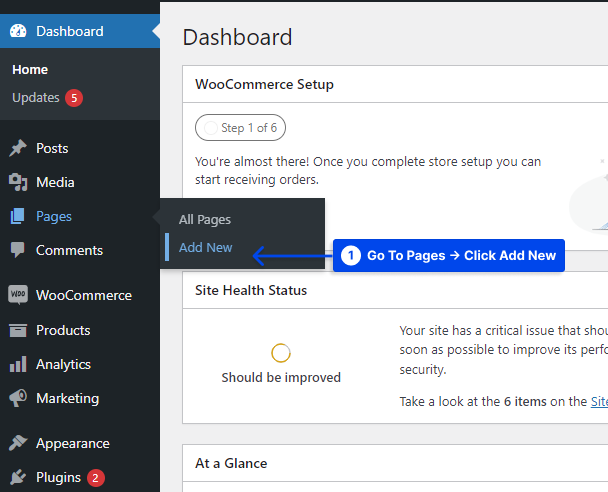
Task: Click the Products archive box icon
Action: (x=18, y=330)
